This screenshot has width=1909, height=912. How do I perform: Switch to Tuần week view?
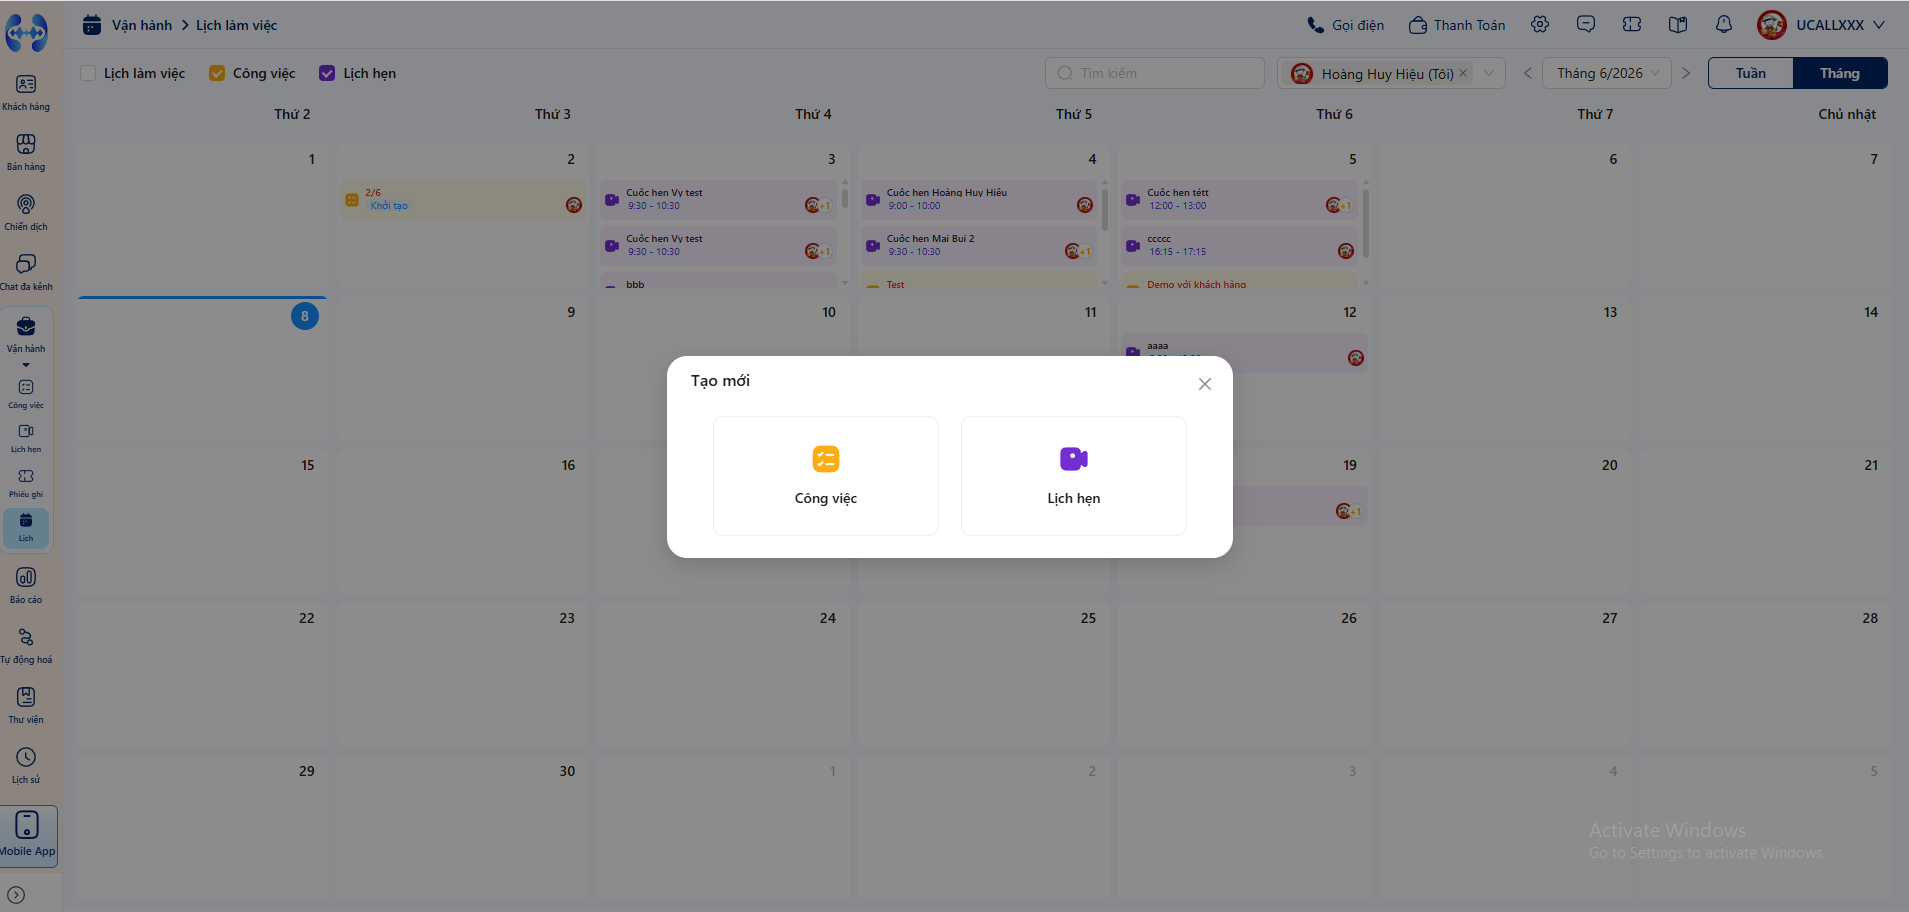(1751, 73)
